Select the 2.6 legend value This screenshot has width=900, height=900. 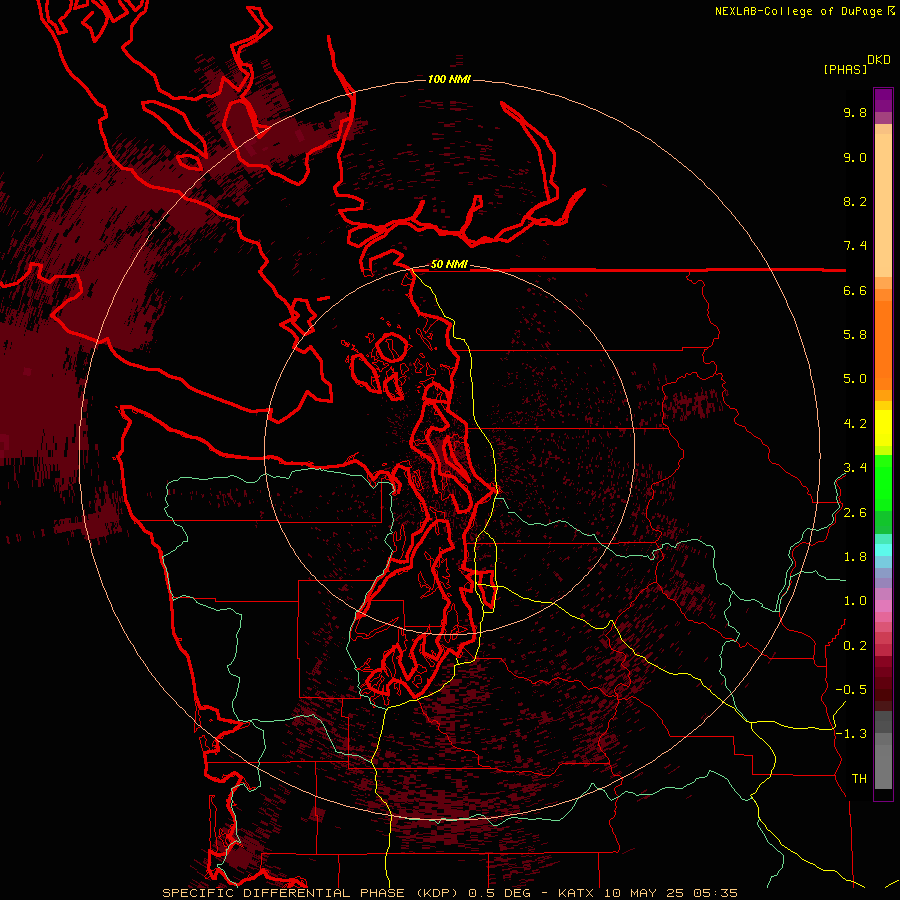click(855, 513)
